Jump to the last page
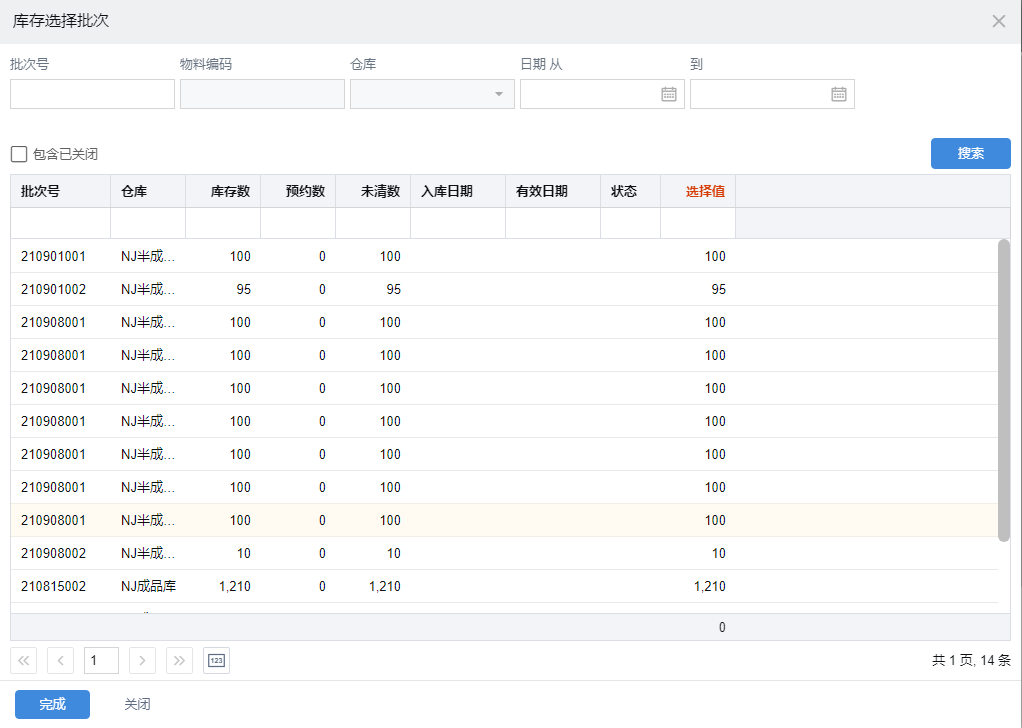 coord(179,660)
